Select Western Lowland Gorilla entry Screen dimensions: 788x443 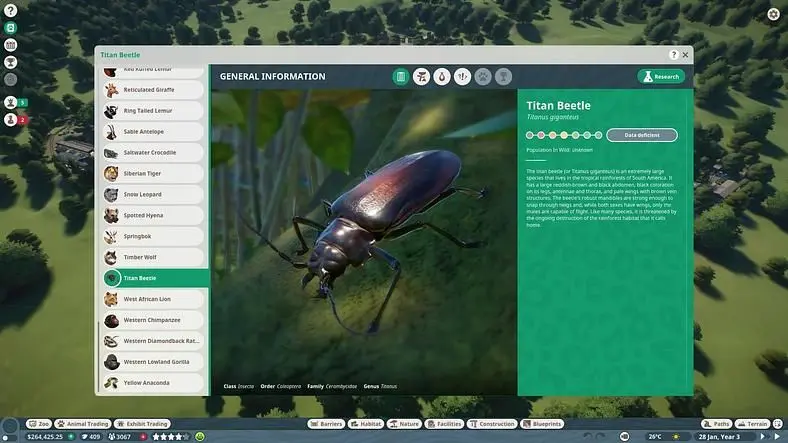click(x=153, y=362)
